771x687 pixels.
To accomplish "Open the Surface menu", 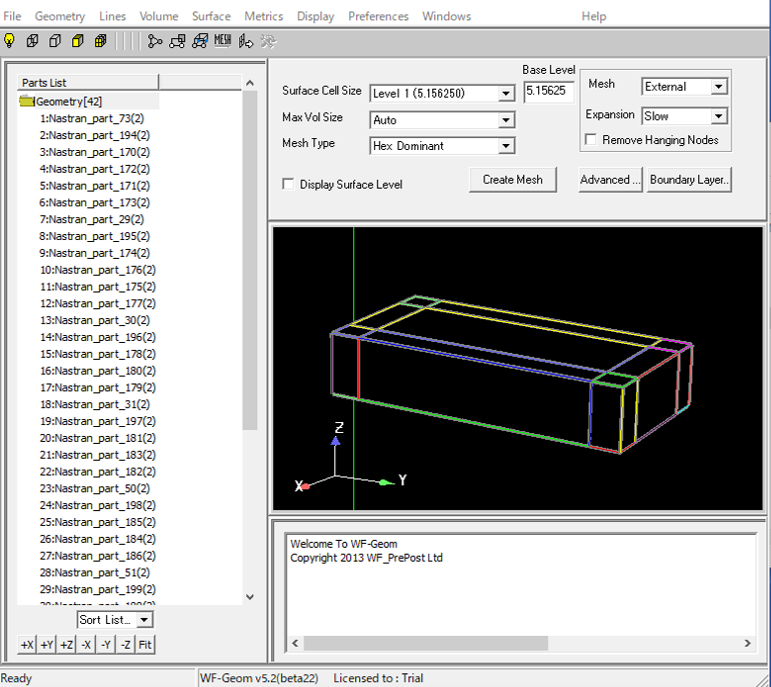I will [x=211, y=16].
